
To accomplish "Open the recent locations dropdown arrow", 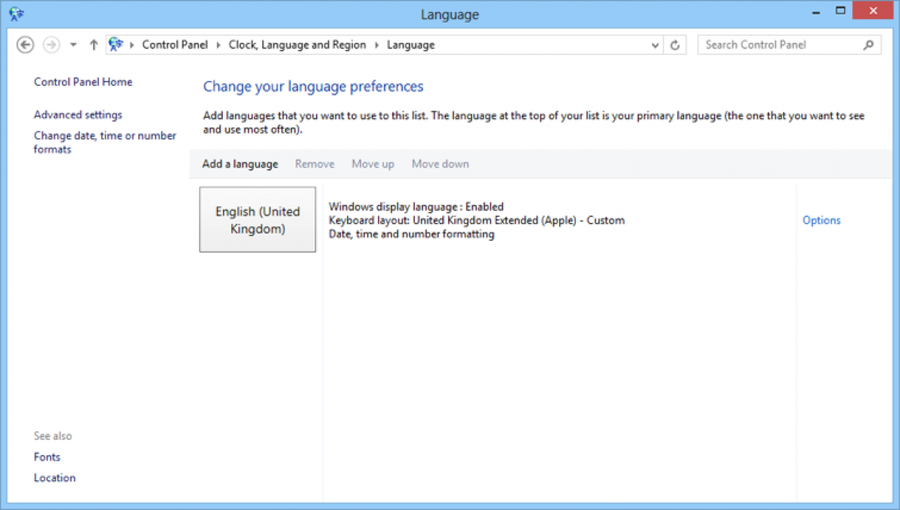I will tap(73, 45).
